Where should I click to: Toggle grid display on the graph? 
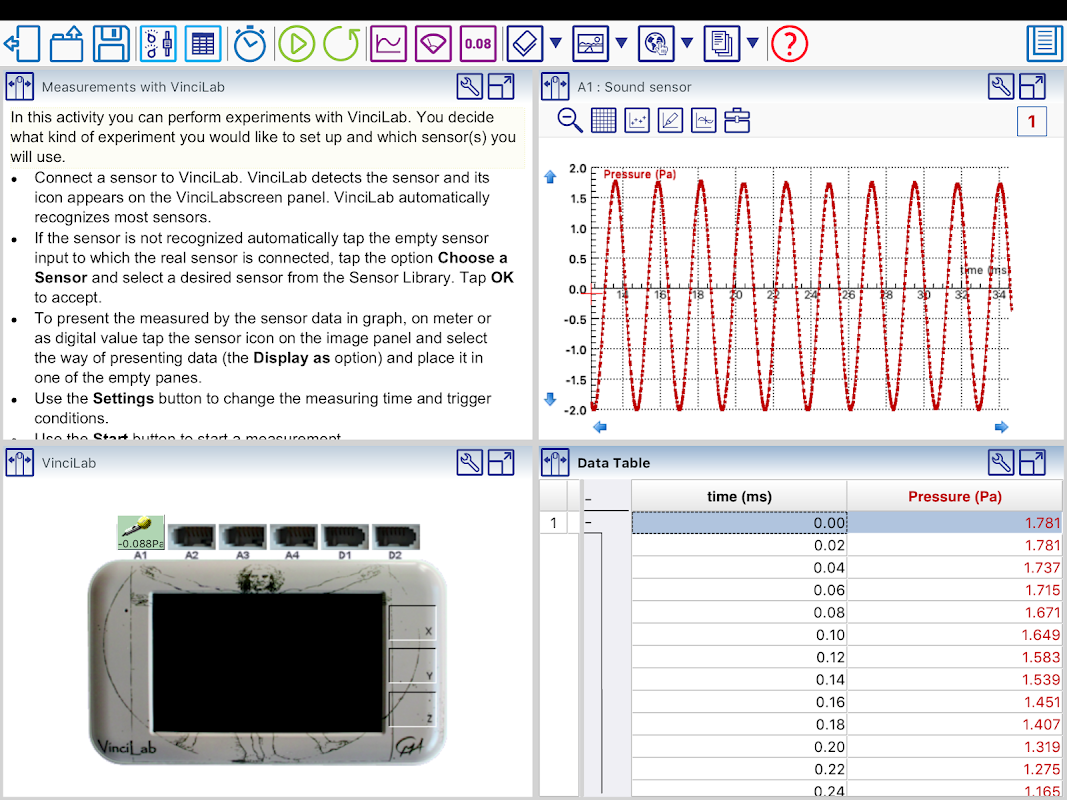(604, 121)
